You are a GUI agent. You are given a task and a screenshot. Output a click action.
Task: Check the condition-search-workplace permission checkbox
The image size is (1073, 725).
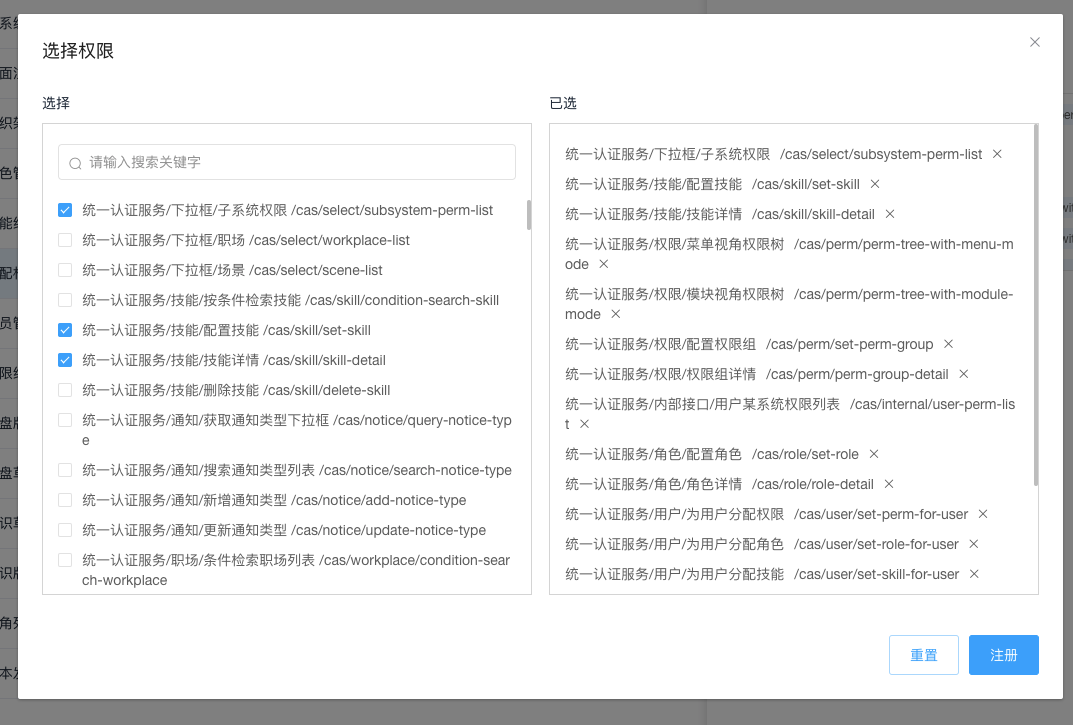65,560
